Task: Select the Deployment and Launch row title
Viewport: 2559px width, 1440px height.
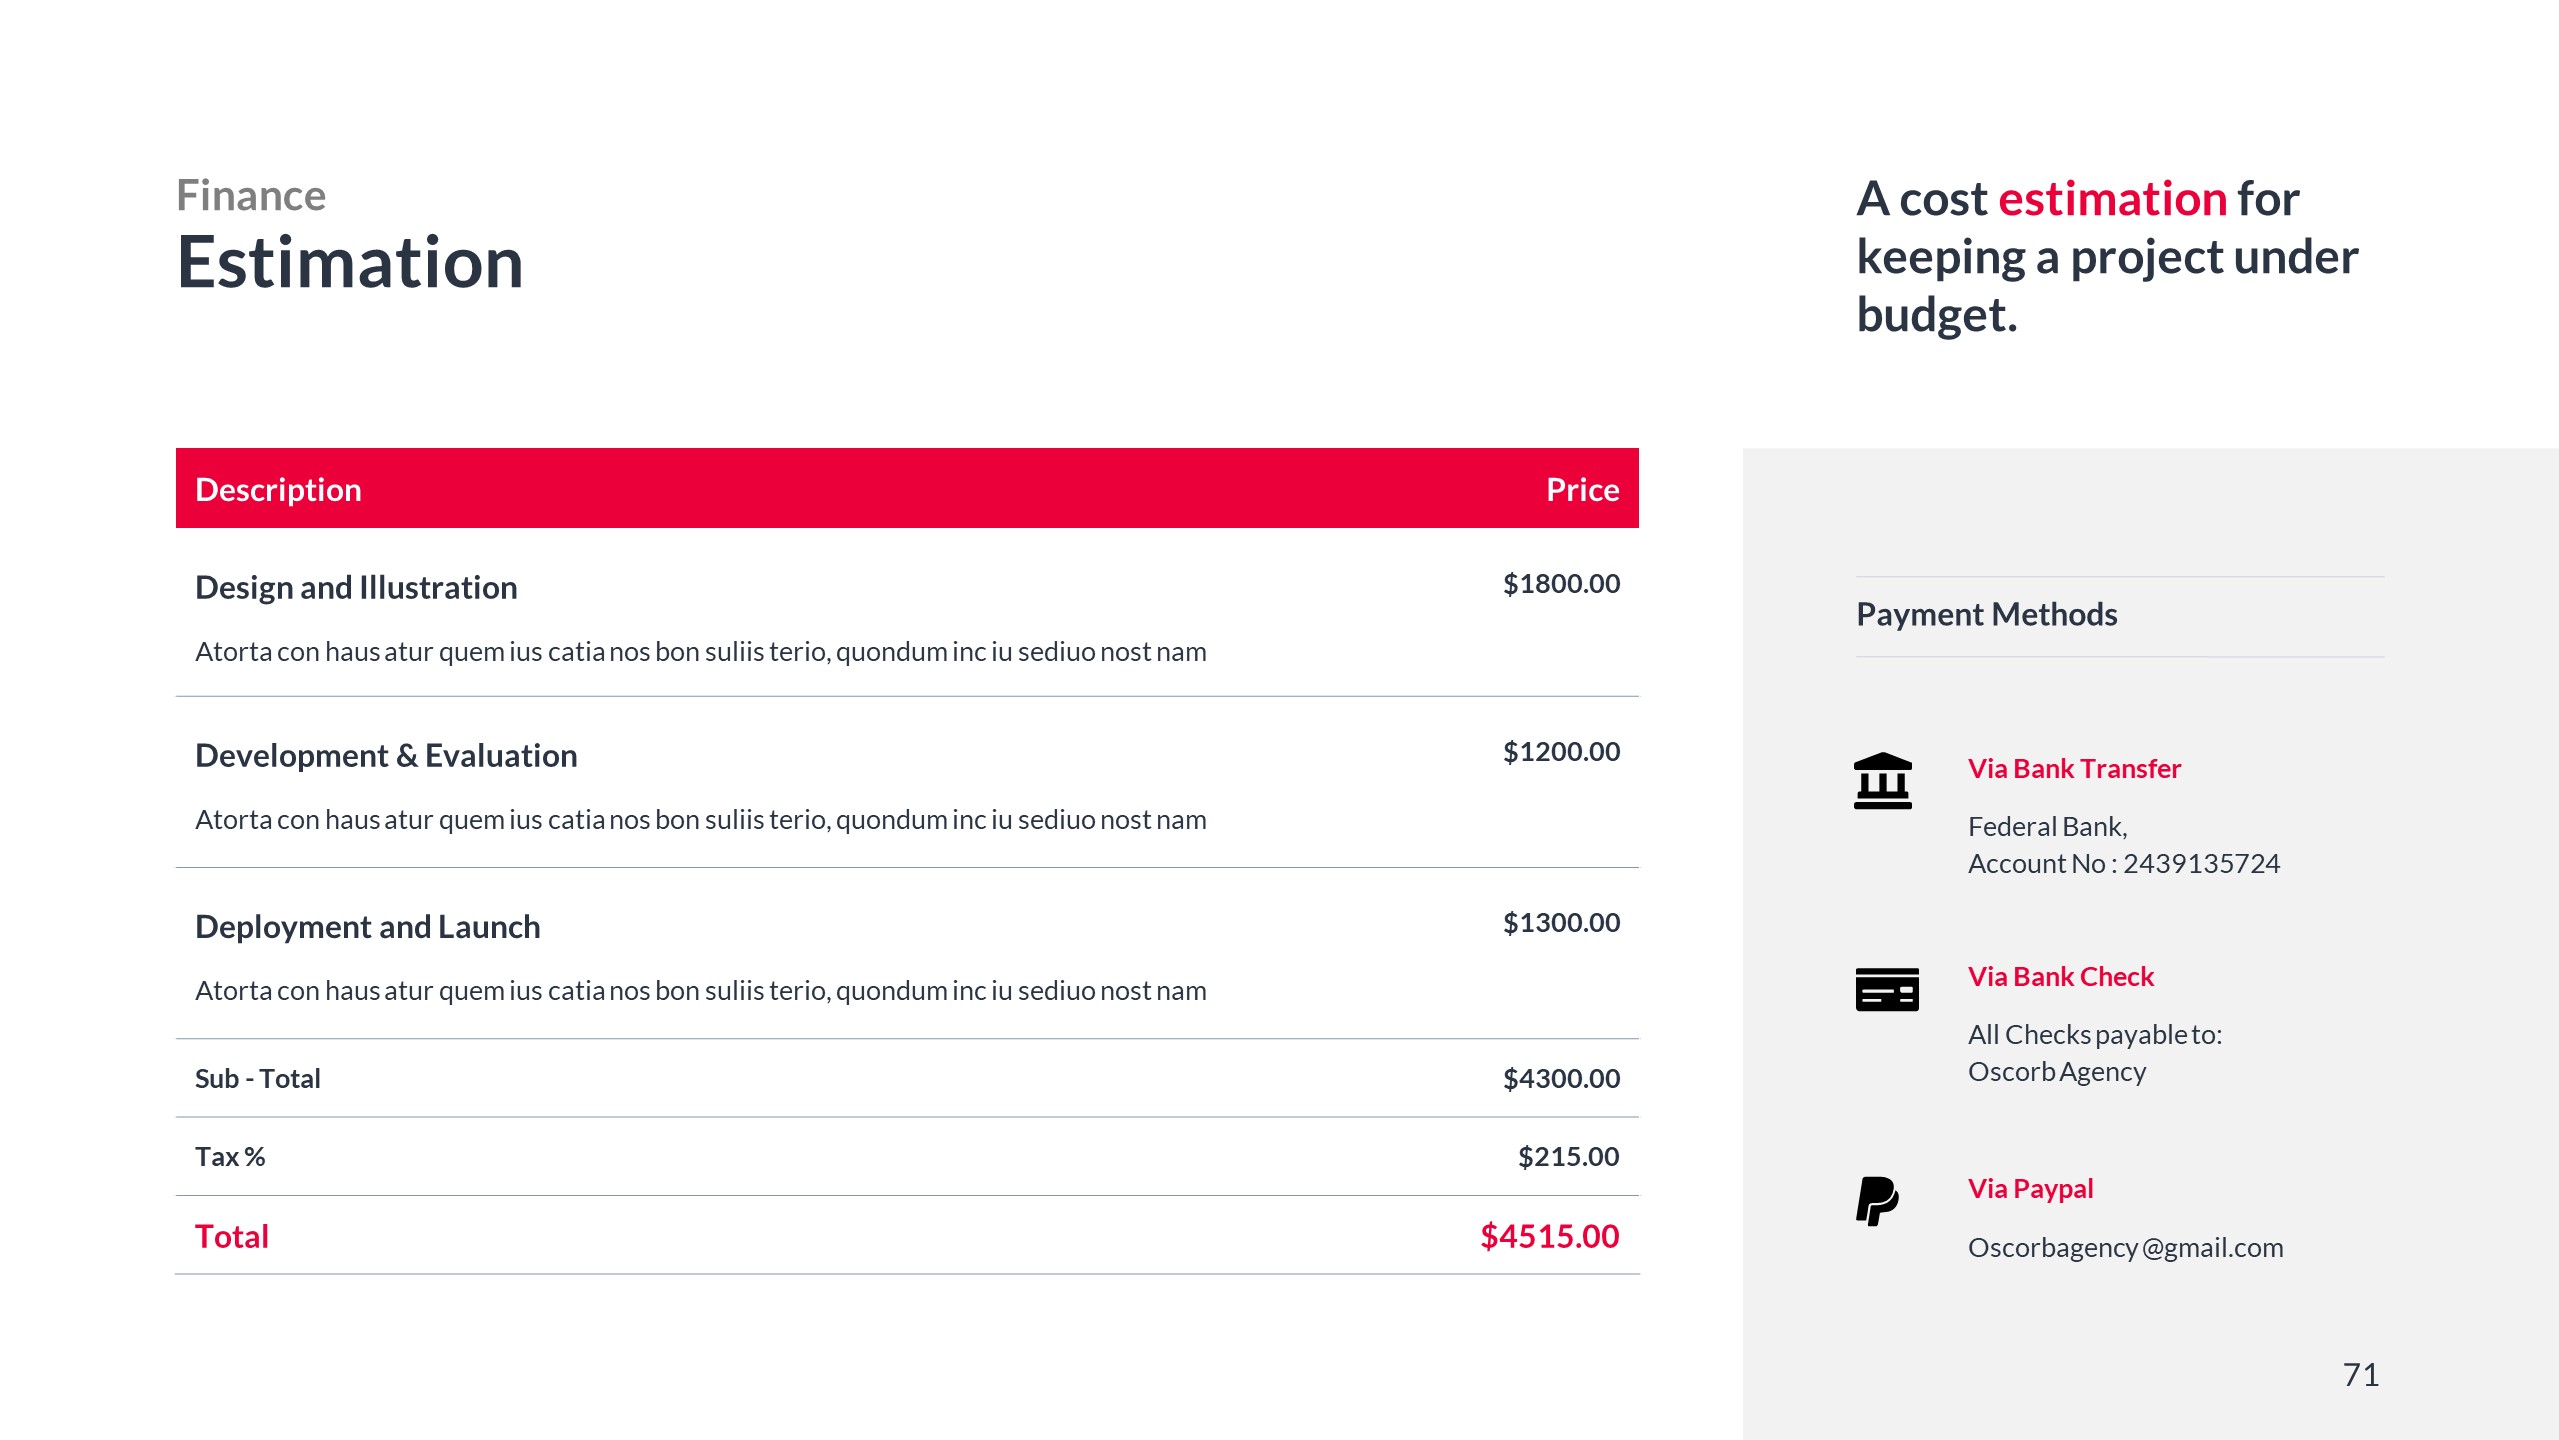Action: click(367, 926)
